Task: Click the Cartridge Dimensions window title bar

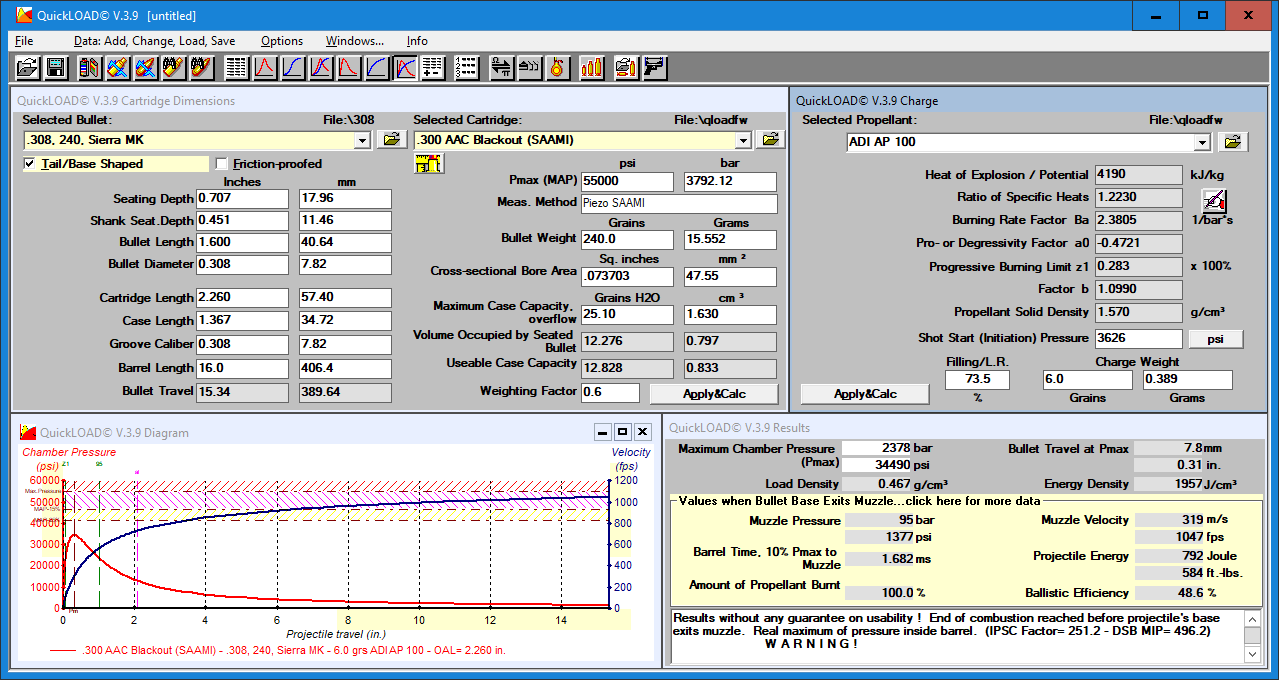Action: coord(398,100)
